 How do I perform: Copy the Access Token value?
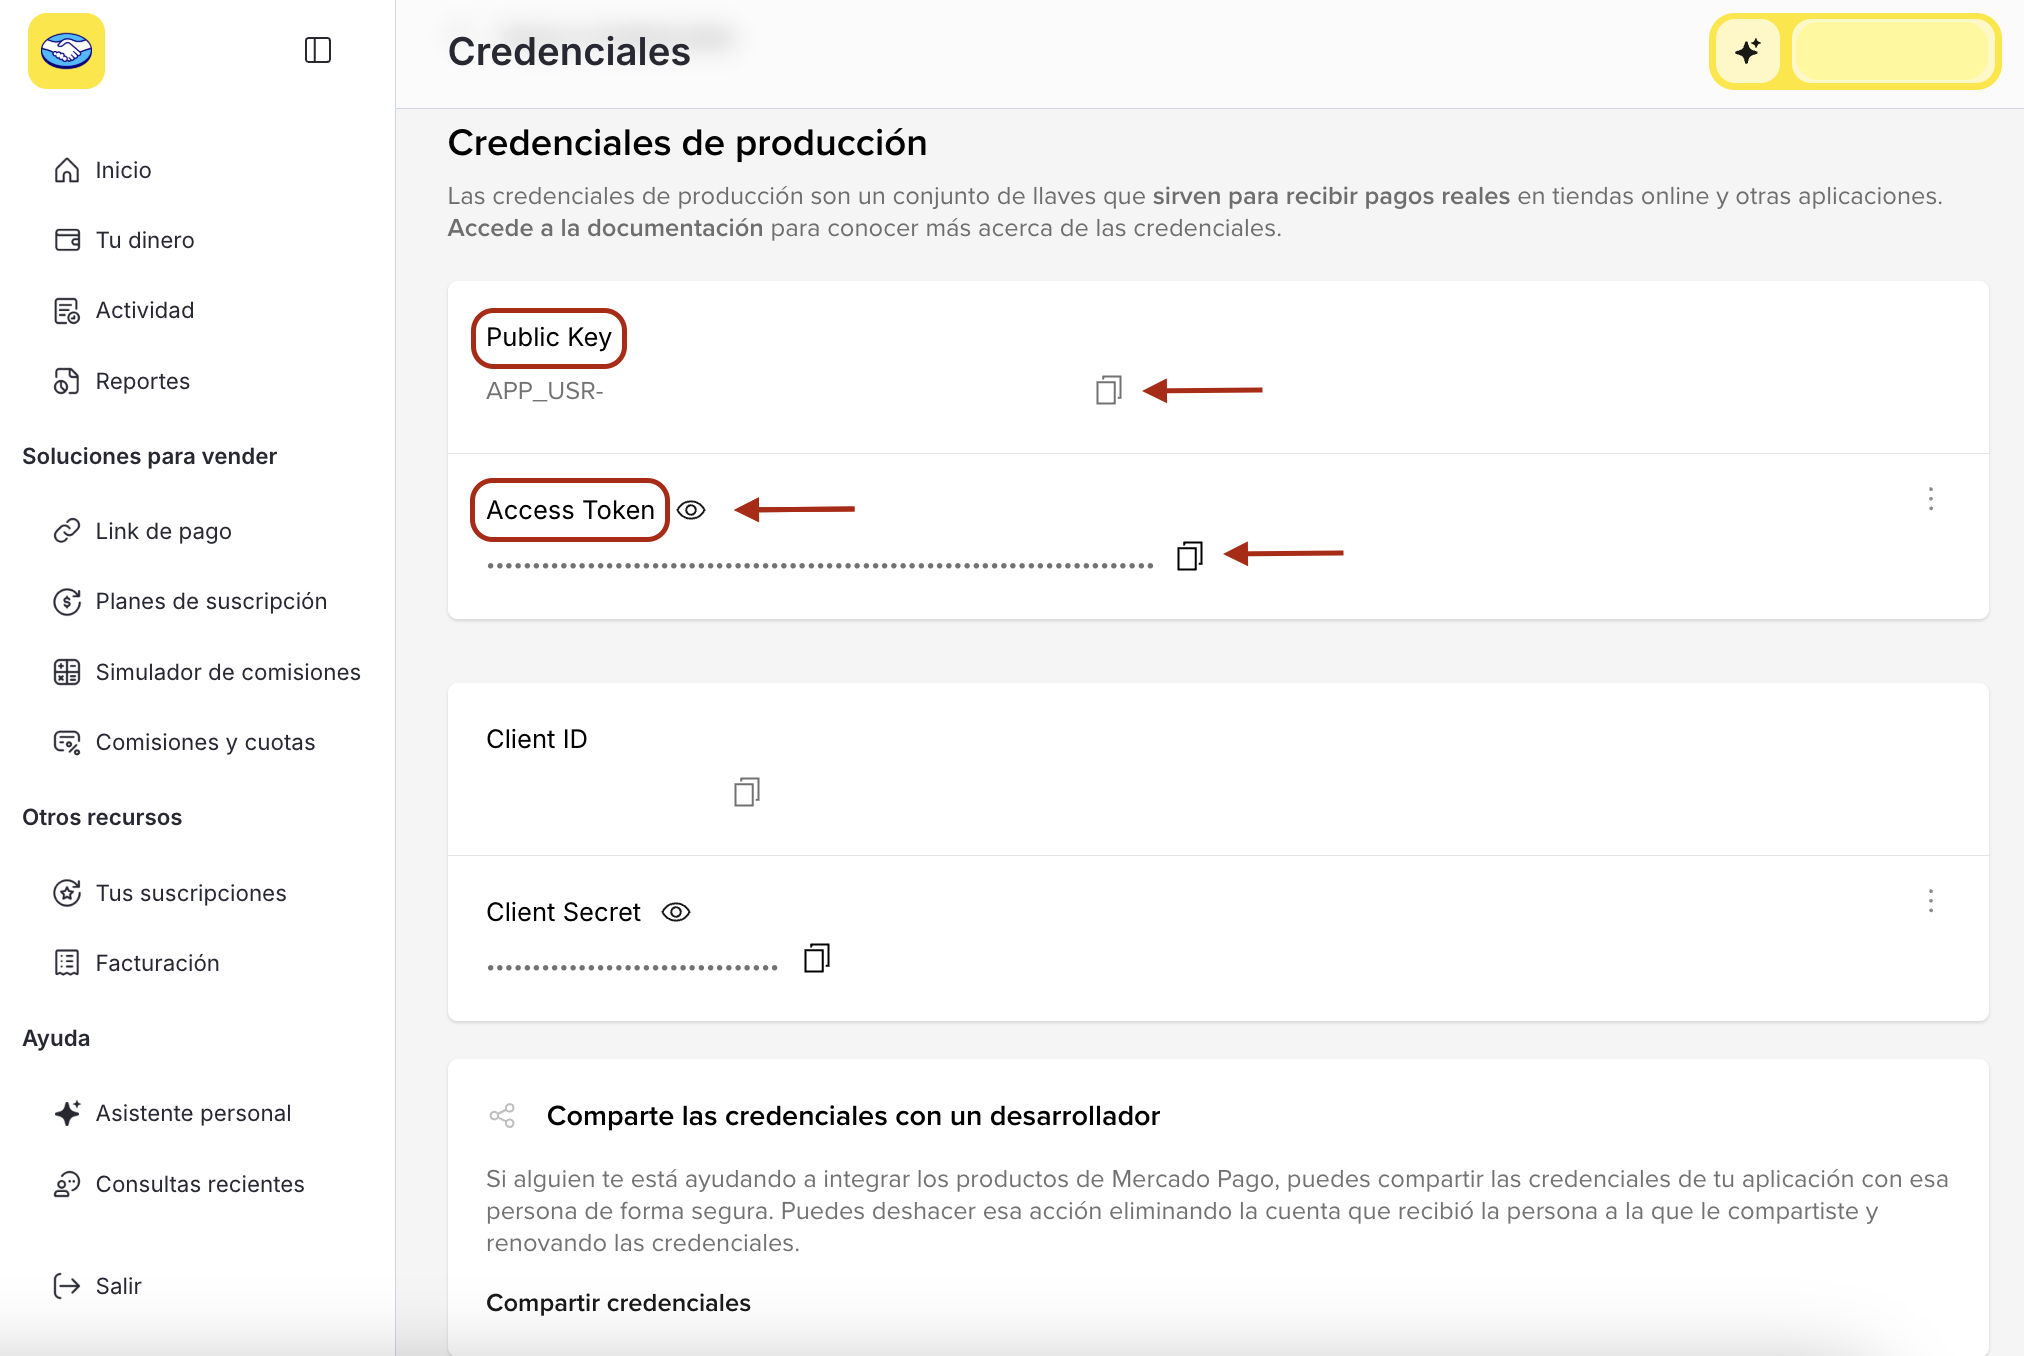[x=1190, y=555]
